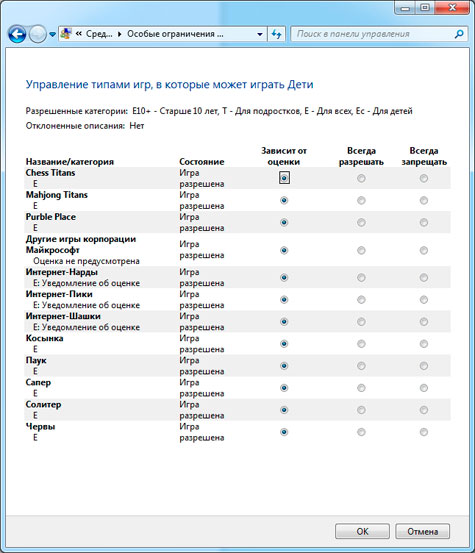Click the search magnifier icon
This screenshot has height=553, width=475.
tap(459, 34)
